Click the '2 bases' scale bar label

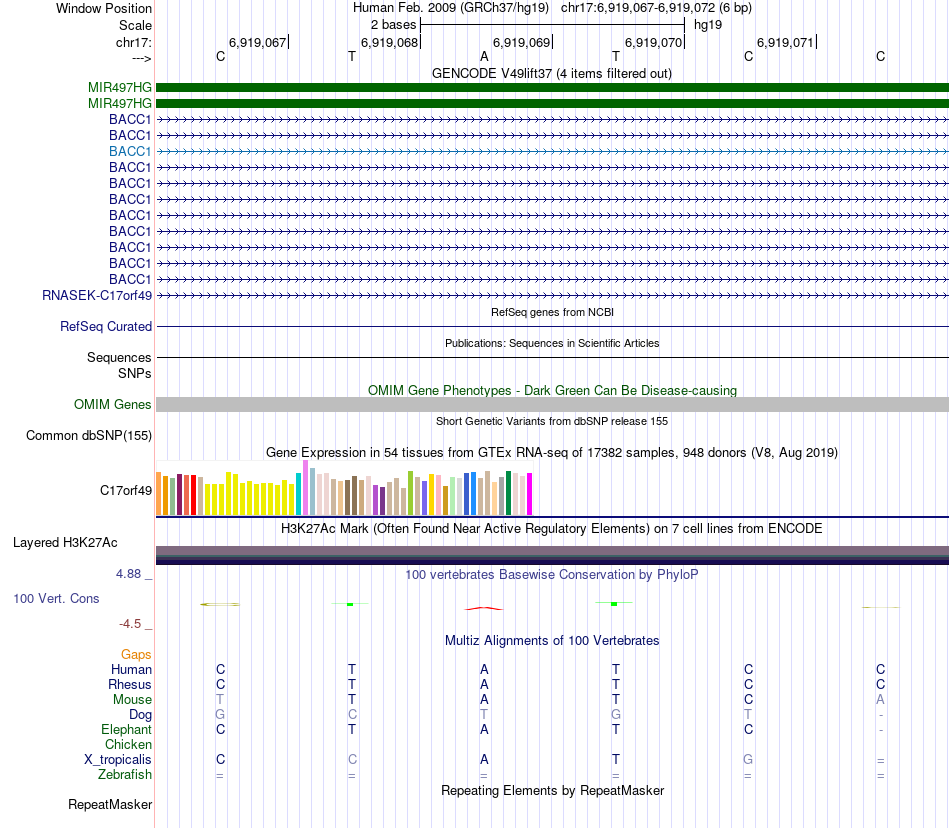tap(394, 25)
